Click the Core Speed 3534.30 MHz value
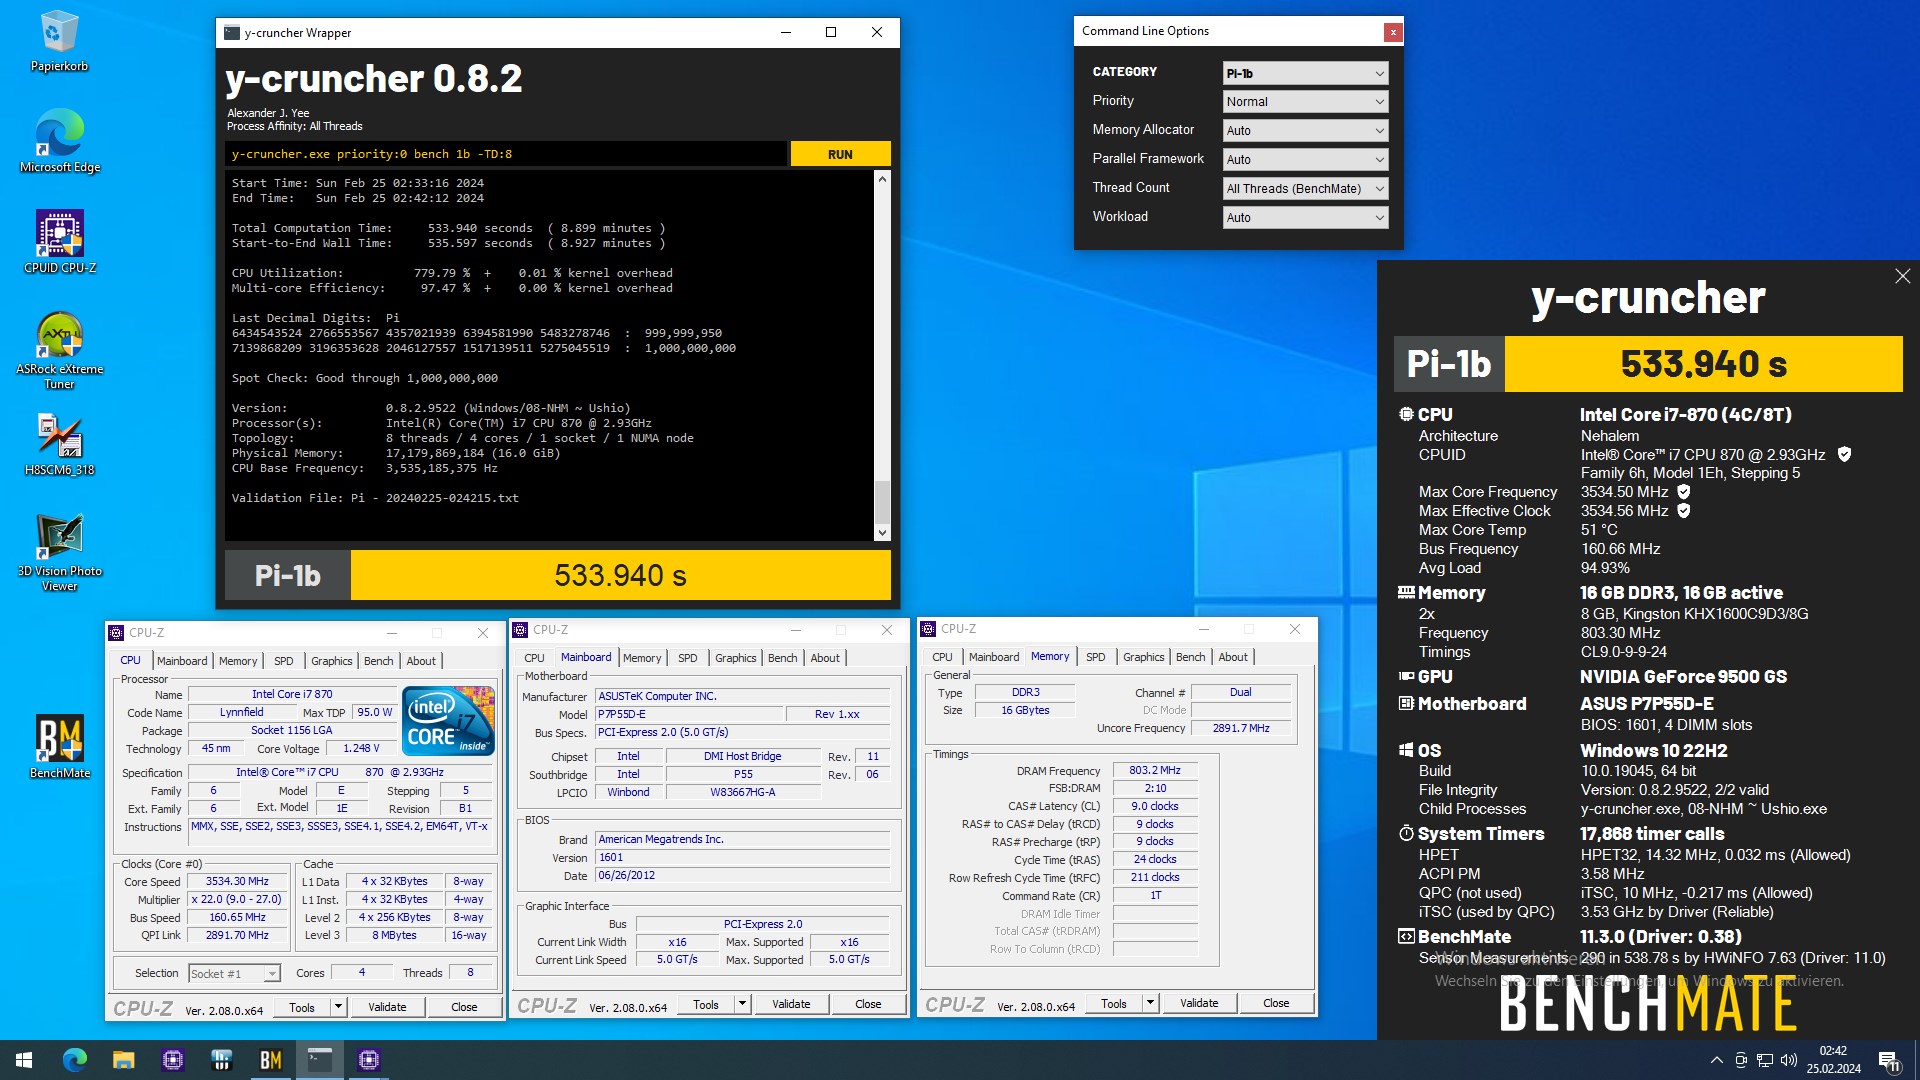The width and height of the screenshot is (1920, 1080). [237, 882]
